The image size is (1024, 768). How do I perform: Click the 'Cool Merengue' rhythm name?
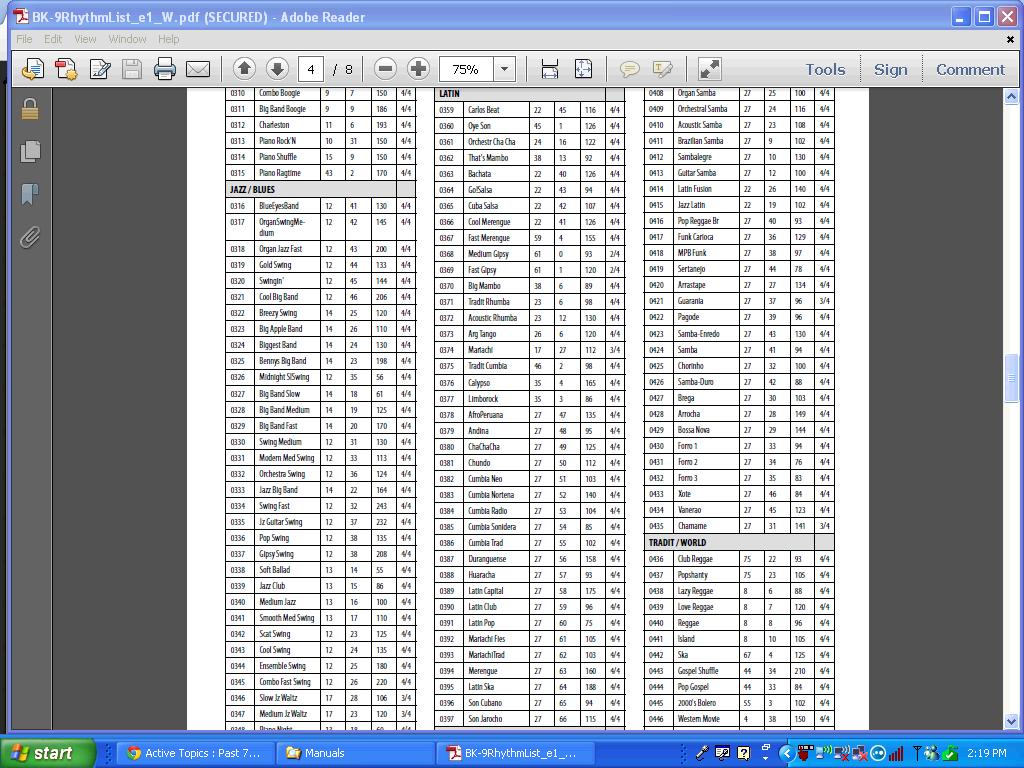pyautogui.click(x=489, y=222)
